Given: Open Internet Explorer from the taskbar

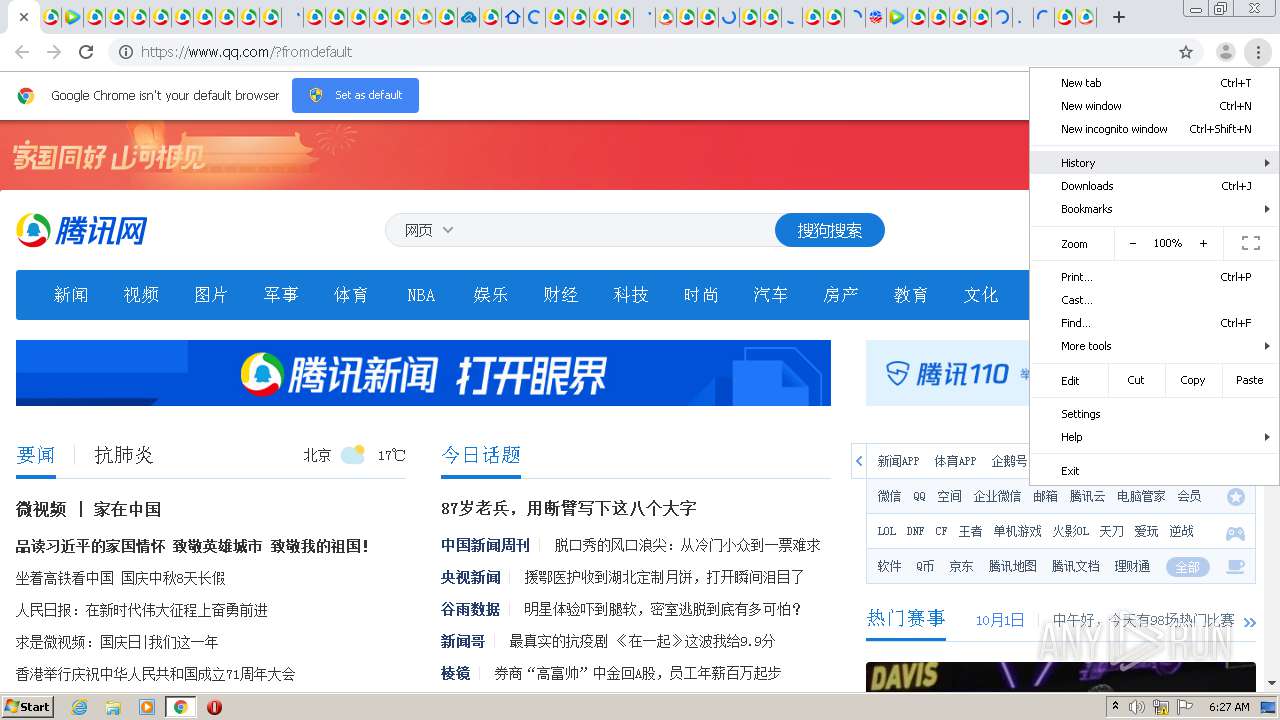Looking at the screenshot, I should (x=79, y=707).
